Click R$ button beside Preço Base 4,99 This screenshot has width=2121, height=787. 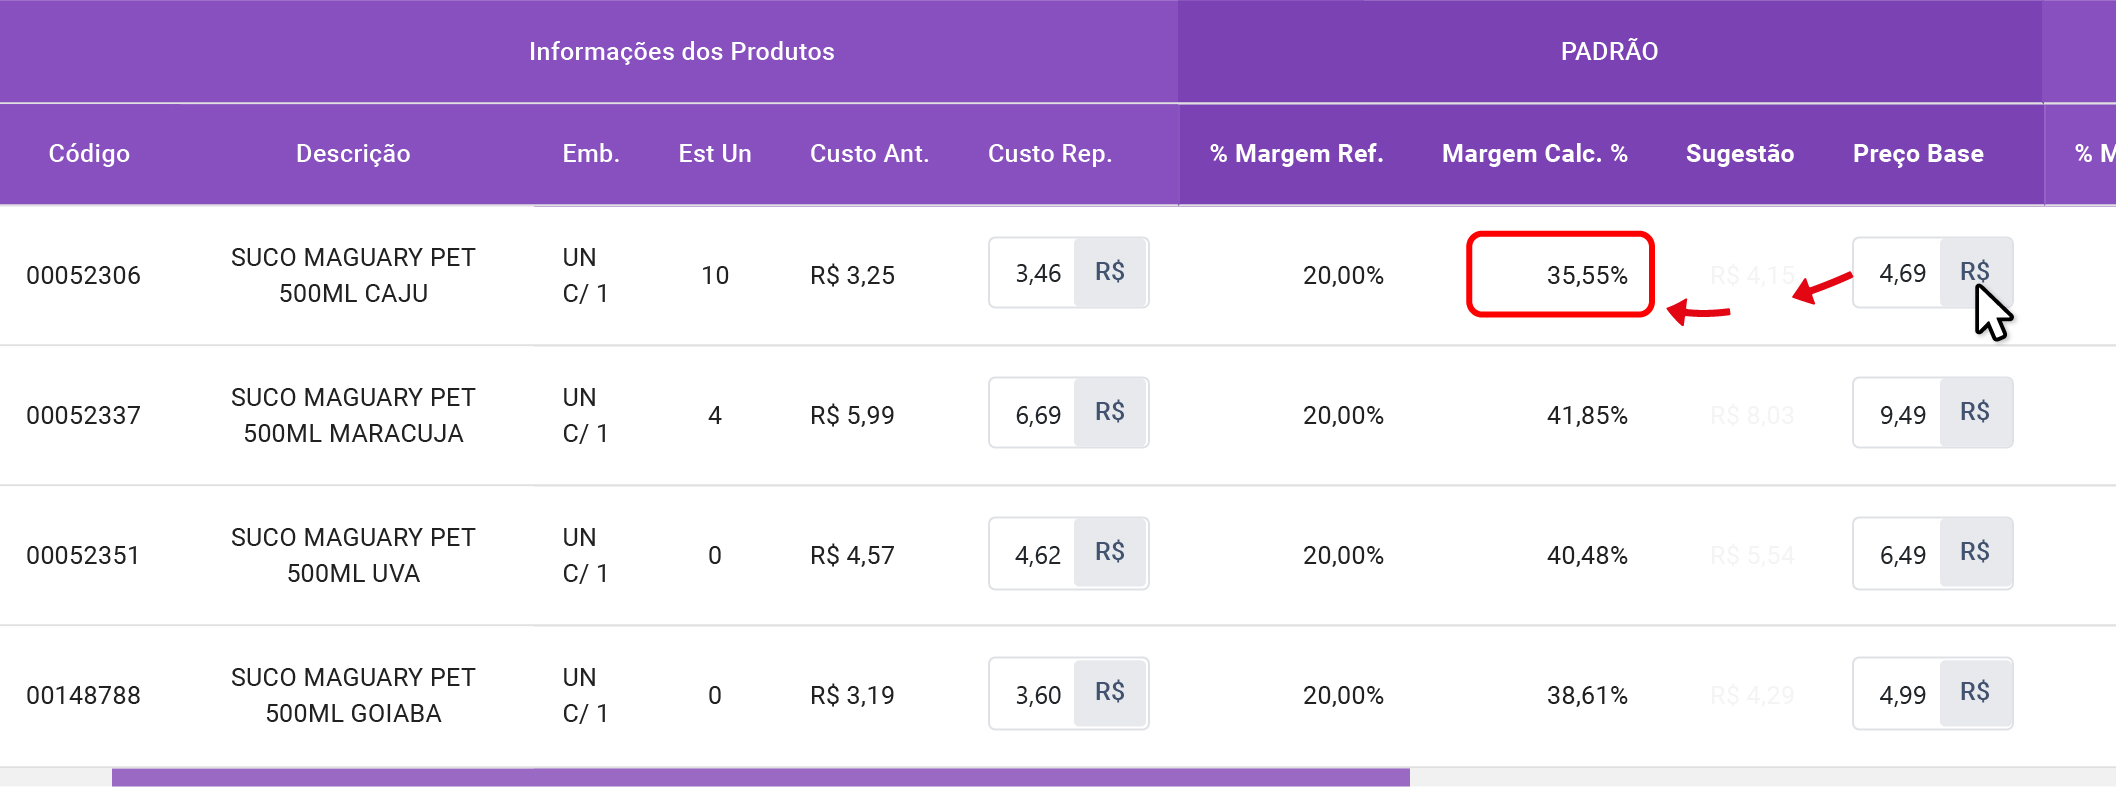[1975, 692]
